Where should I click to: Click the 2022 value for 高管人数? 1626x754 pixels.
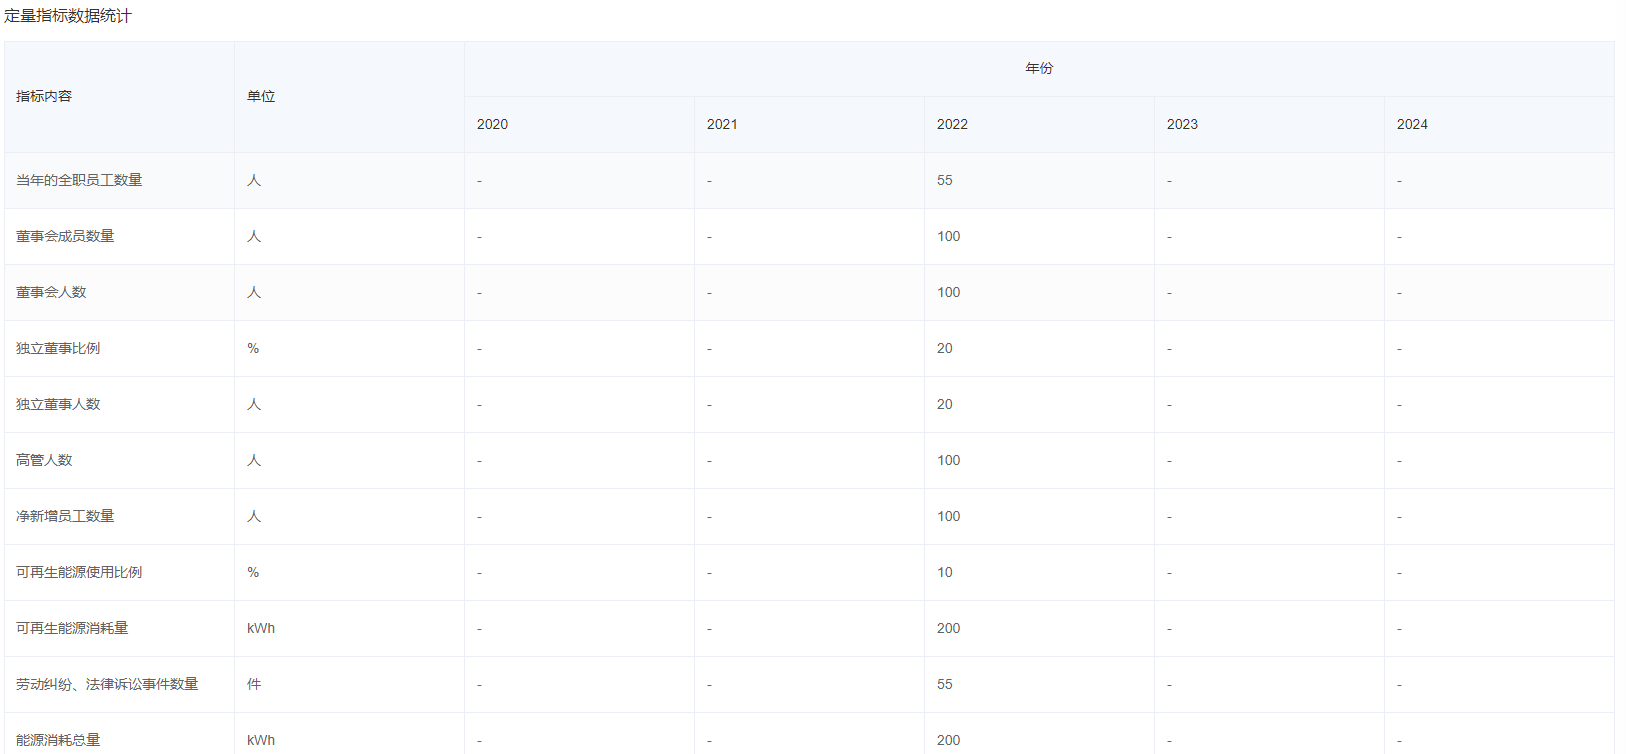948,460
